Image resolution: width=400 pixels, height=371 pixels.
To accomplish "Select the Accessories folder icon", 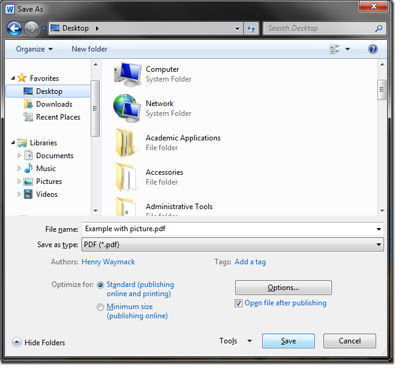I will (x=126, y=177).
